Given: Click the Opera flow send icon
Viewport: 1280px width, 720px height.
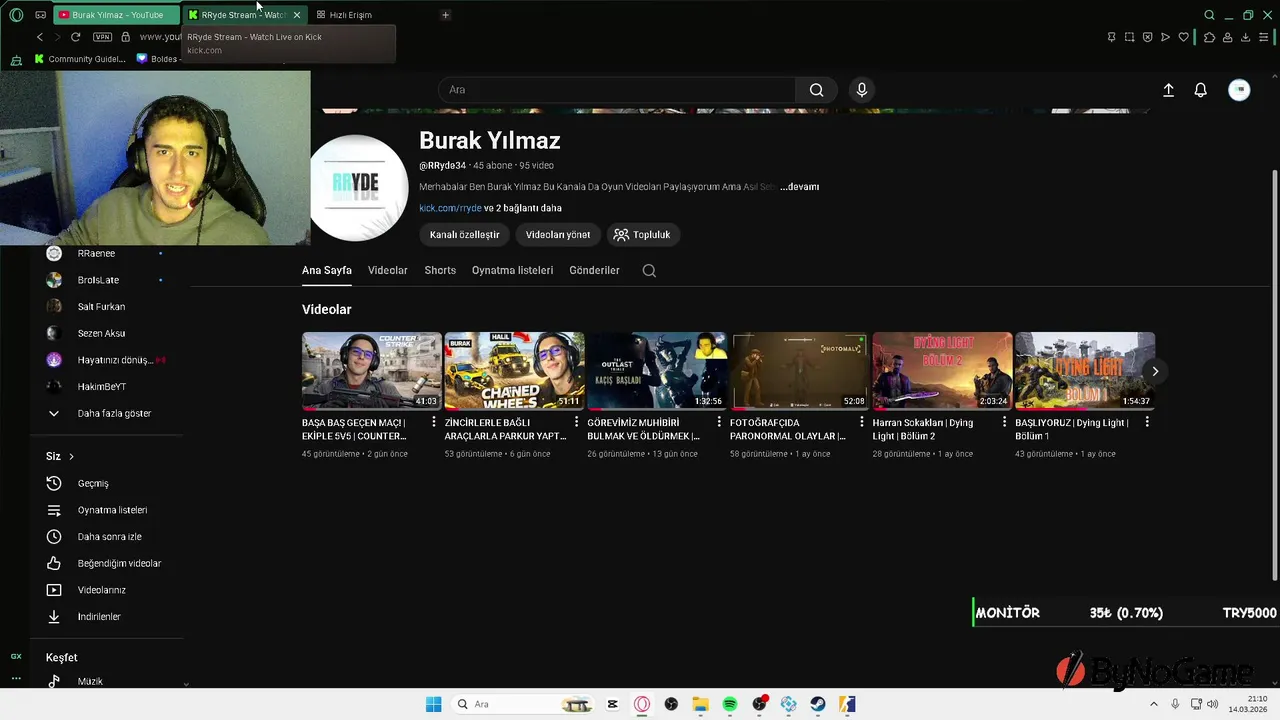Looking at the screenshot, I should (x=1165, y=37).
